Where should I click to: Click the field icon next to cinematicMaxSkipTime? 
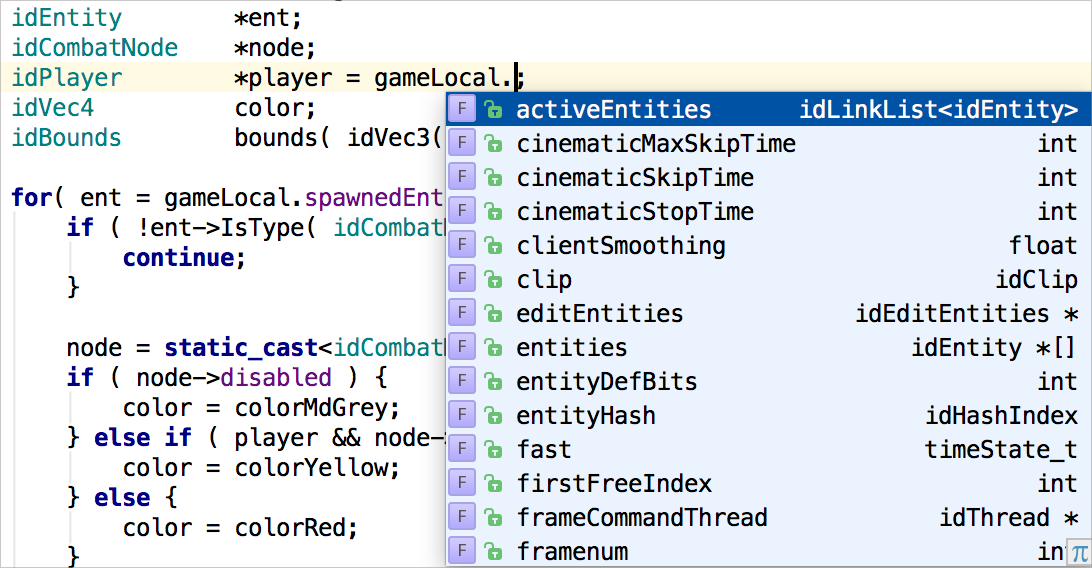461,144
